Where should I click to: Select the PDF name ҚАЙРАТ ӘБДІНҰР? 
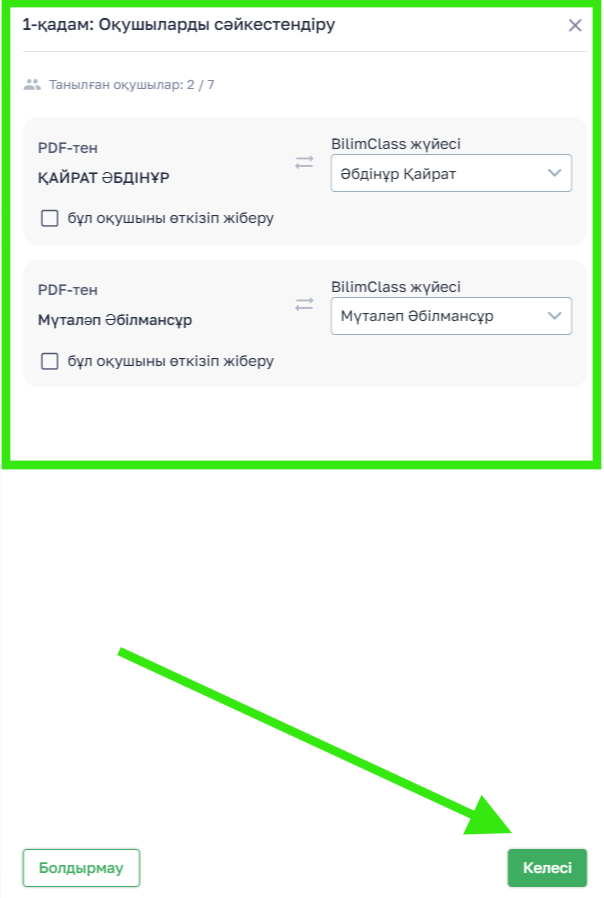pos(104,178)
